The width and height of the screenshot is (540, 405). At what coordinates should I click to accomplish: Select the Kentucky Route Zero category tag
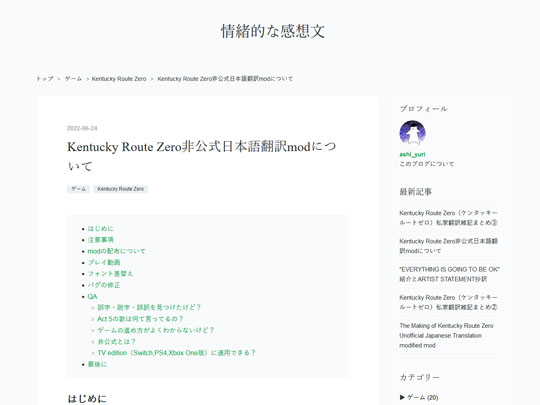pos(121,189)
